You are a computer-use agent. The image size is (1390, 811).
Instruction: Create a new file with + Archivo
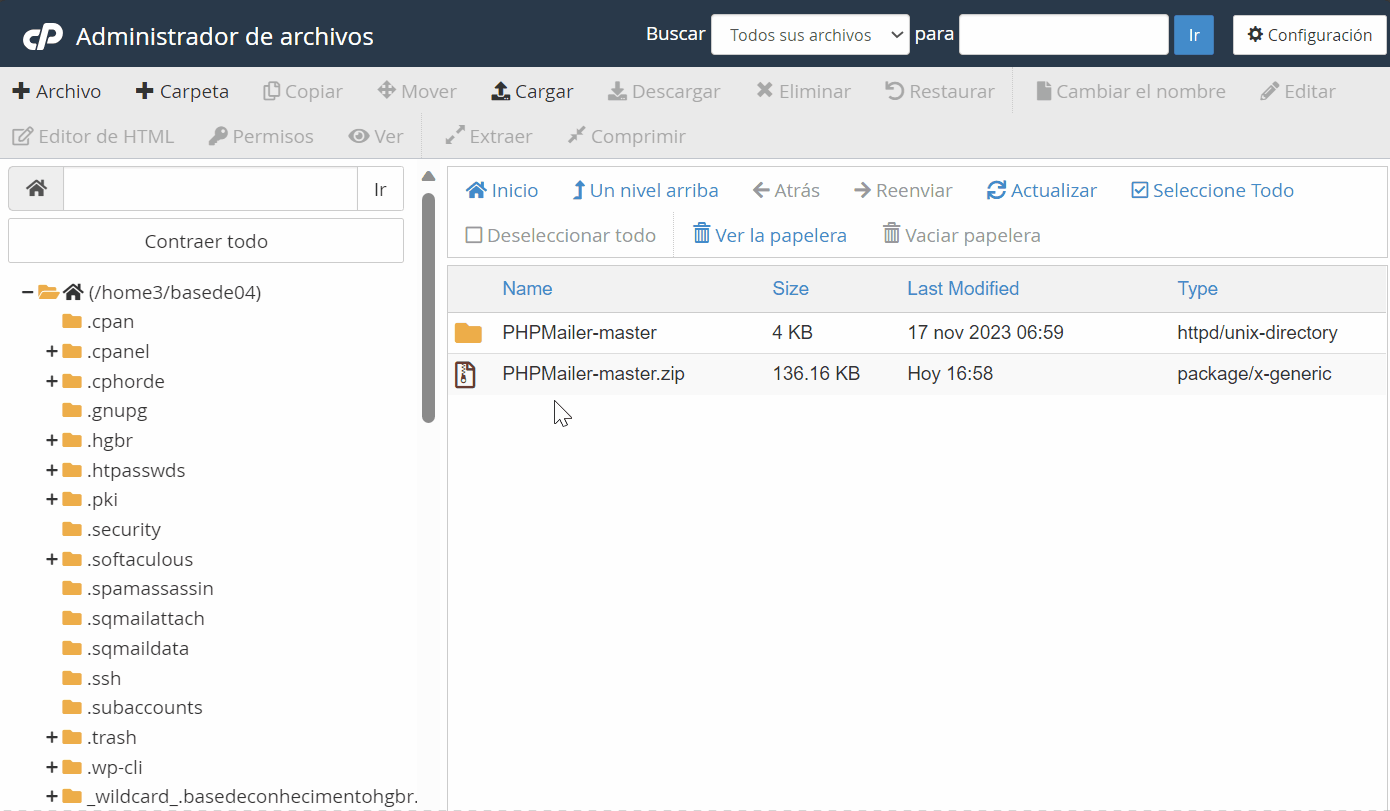click(x=57, y=91)
